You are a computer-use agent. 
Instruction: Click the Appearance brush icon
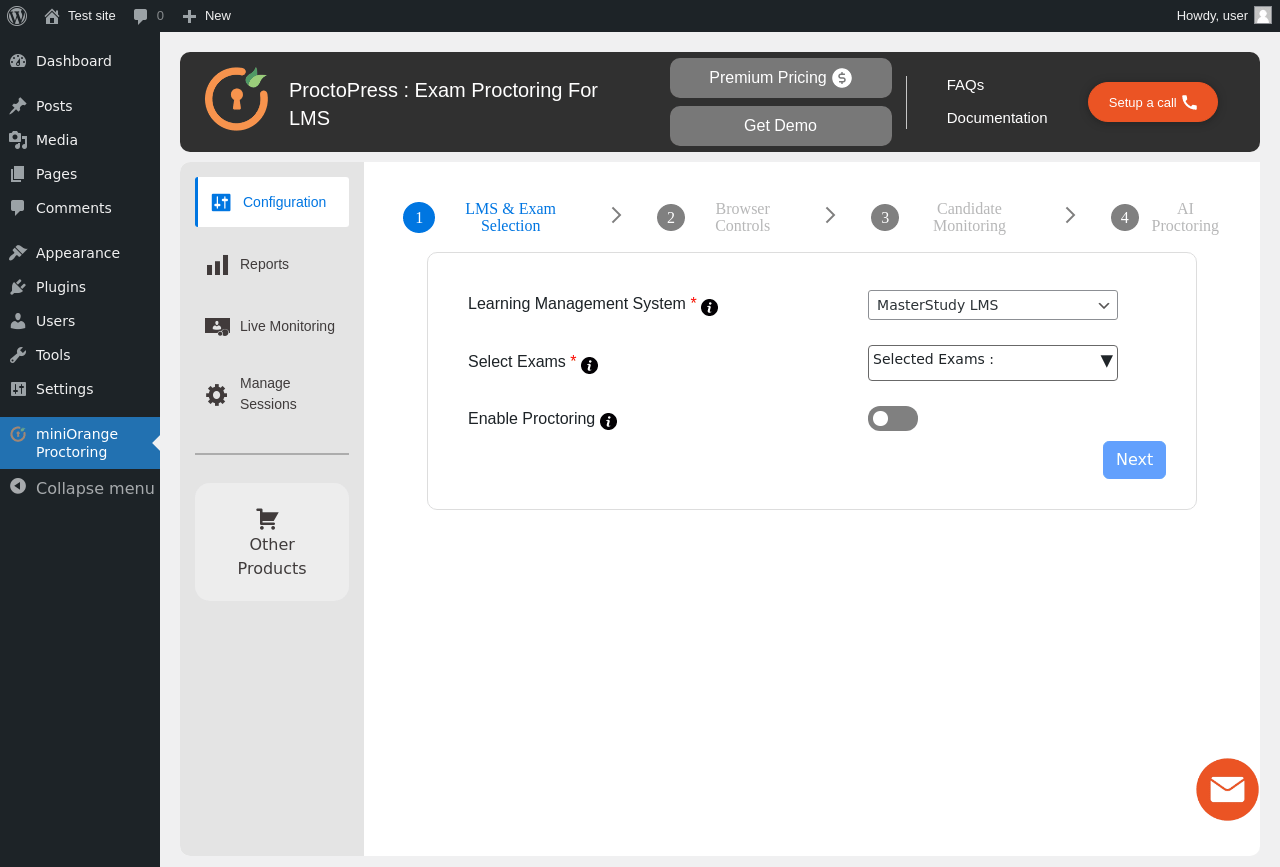pyautogui.click(x=18, y=253)
